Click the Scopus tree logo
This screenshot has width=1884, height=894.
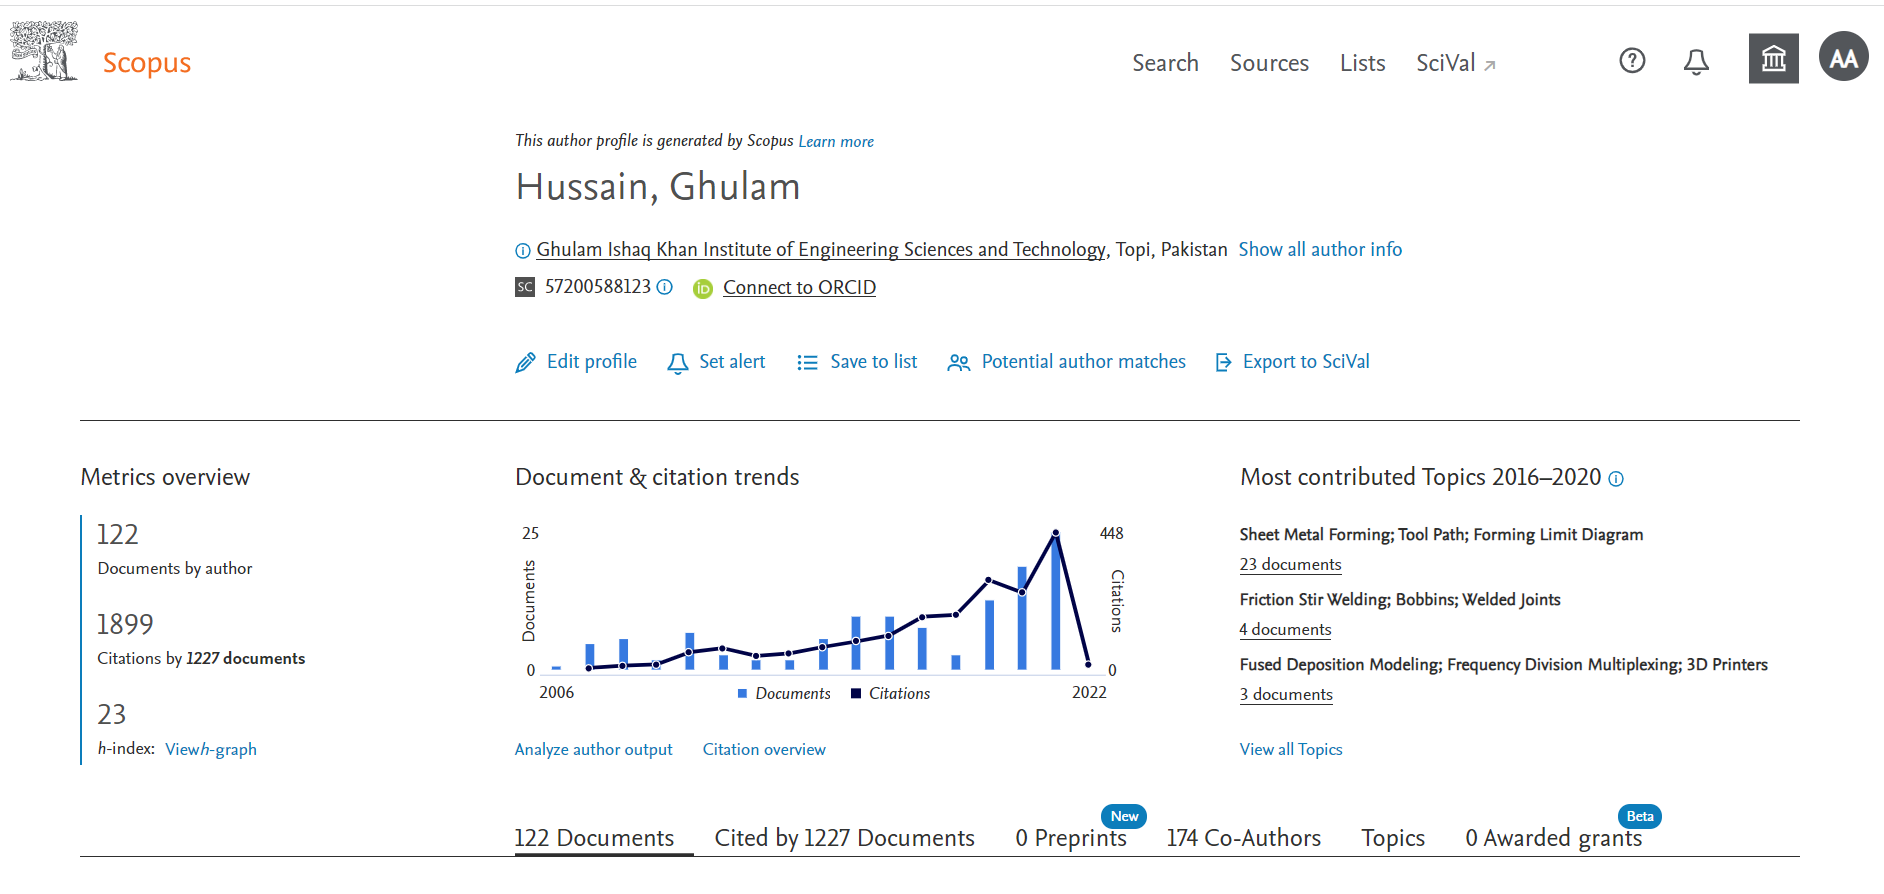coord(44,52)
